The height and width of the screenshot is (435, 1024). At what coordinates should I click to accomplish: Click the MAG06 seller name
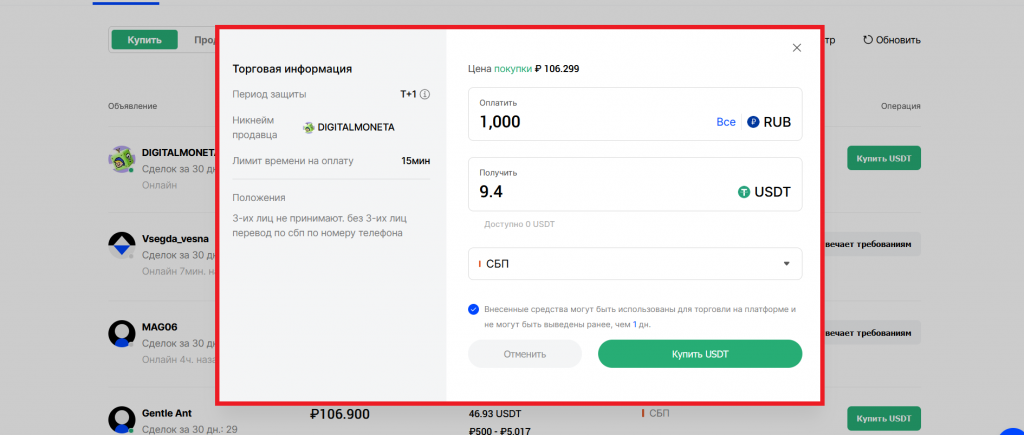(159, 327)
